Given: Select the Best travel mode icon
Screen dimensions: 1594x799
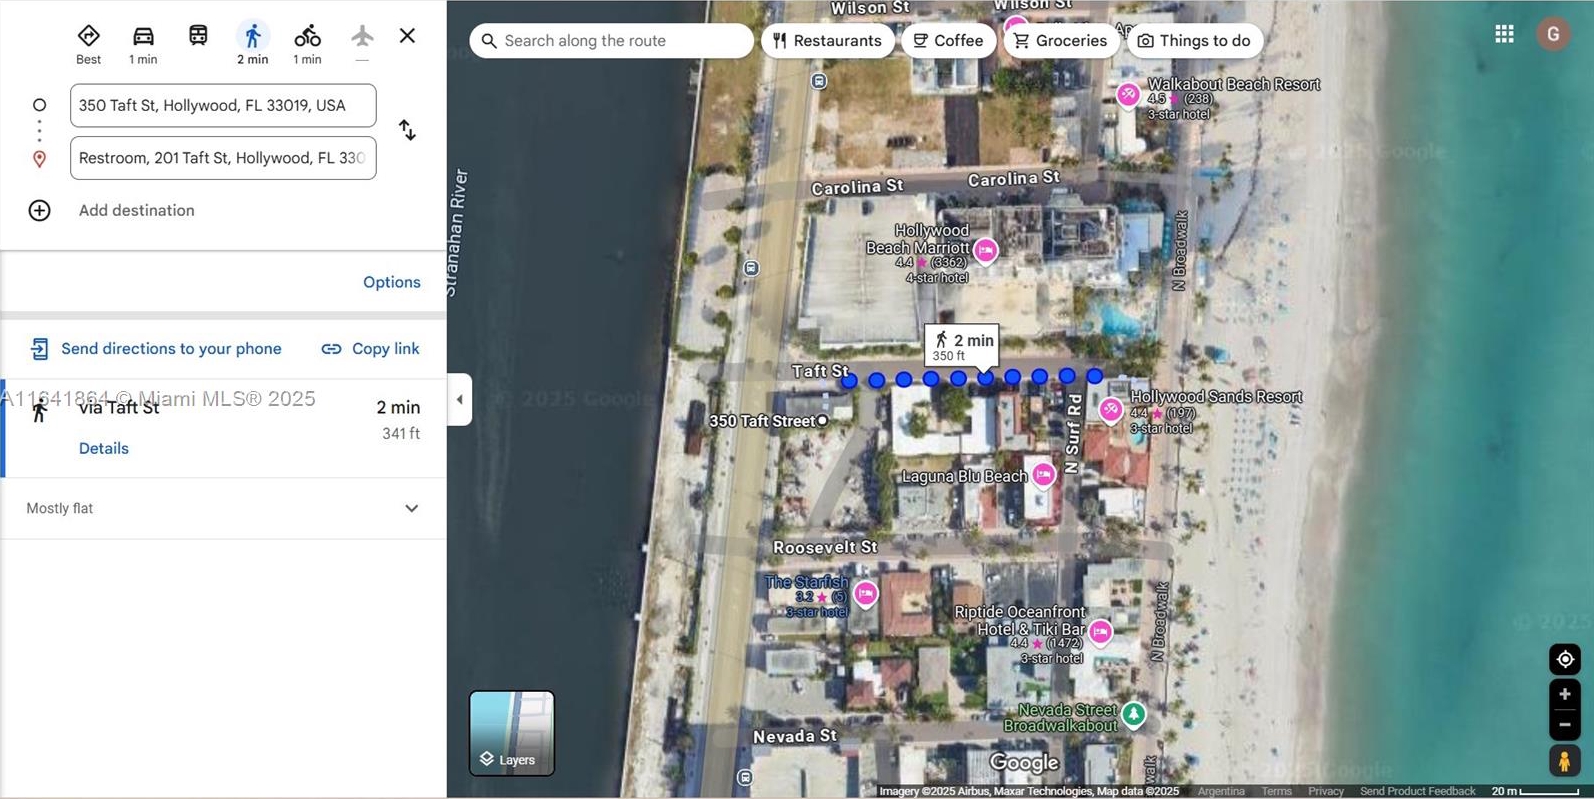Looking at the screenshot, I should pyautogui.click(x=88, y=36).
